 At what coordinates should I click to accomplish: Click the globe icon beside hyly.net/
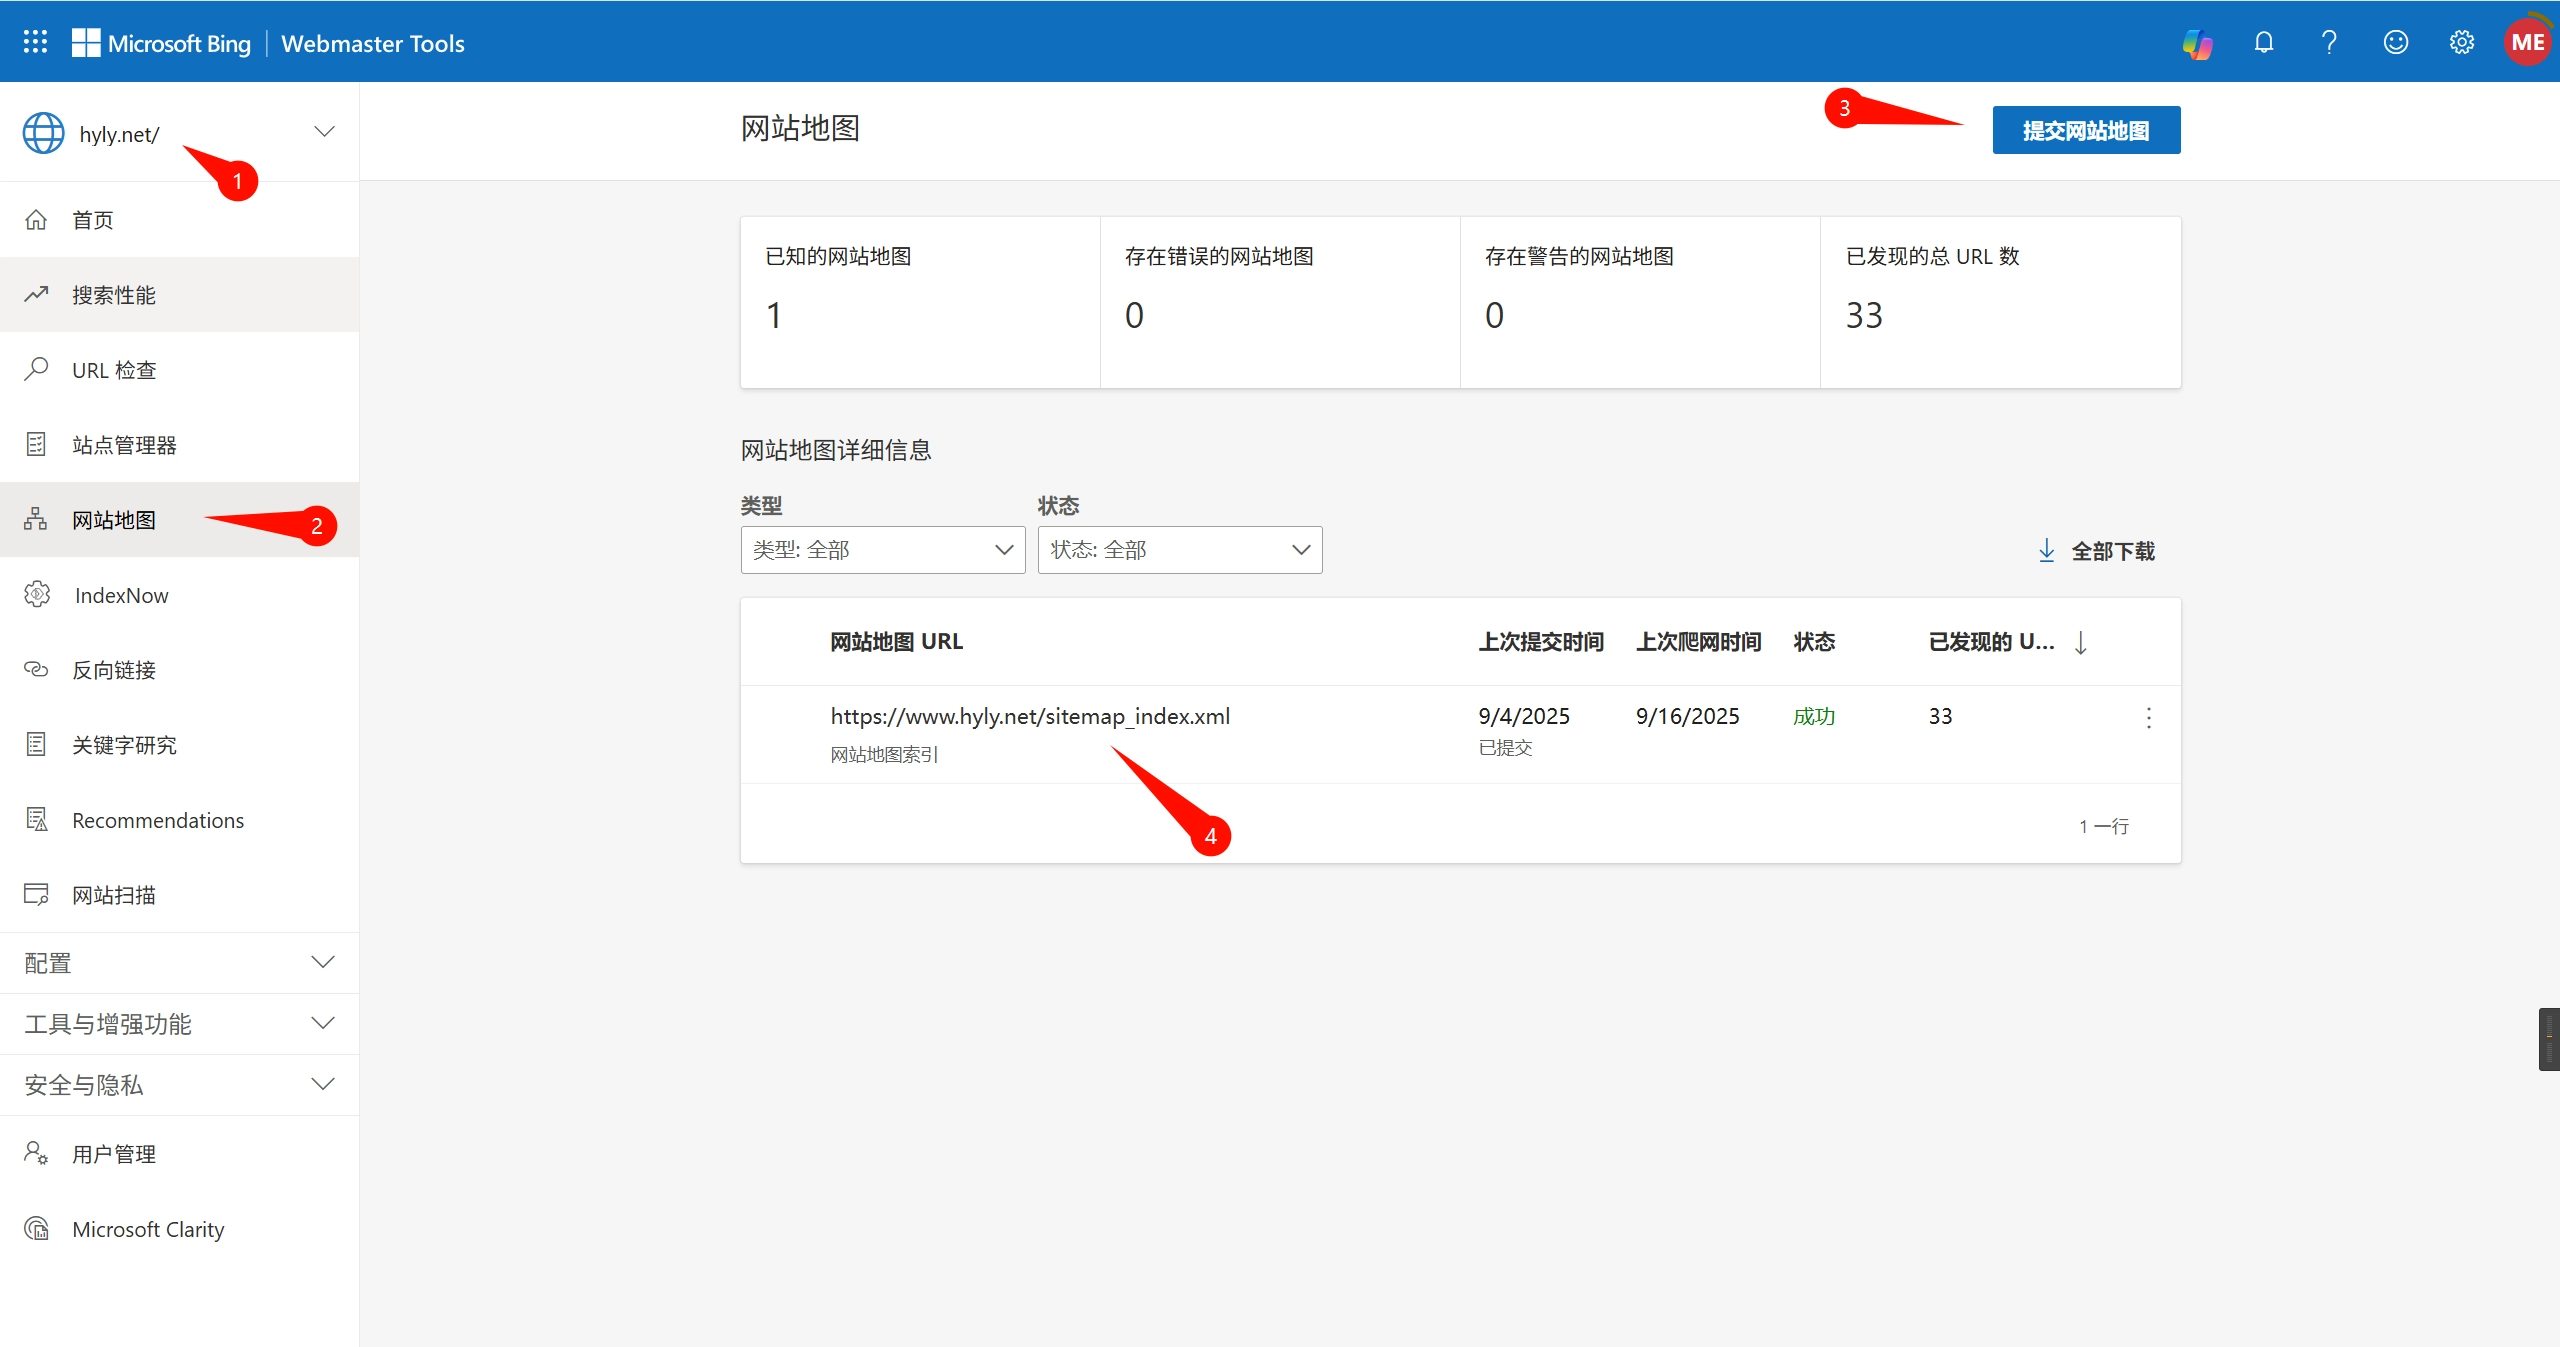point(43,133)
